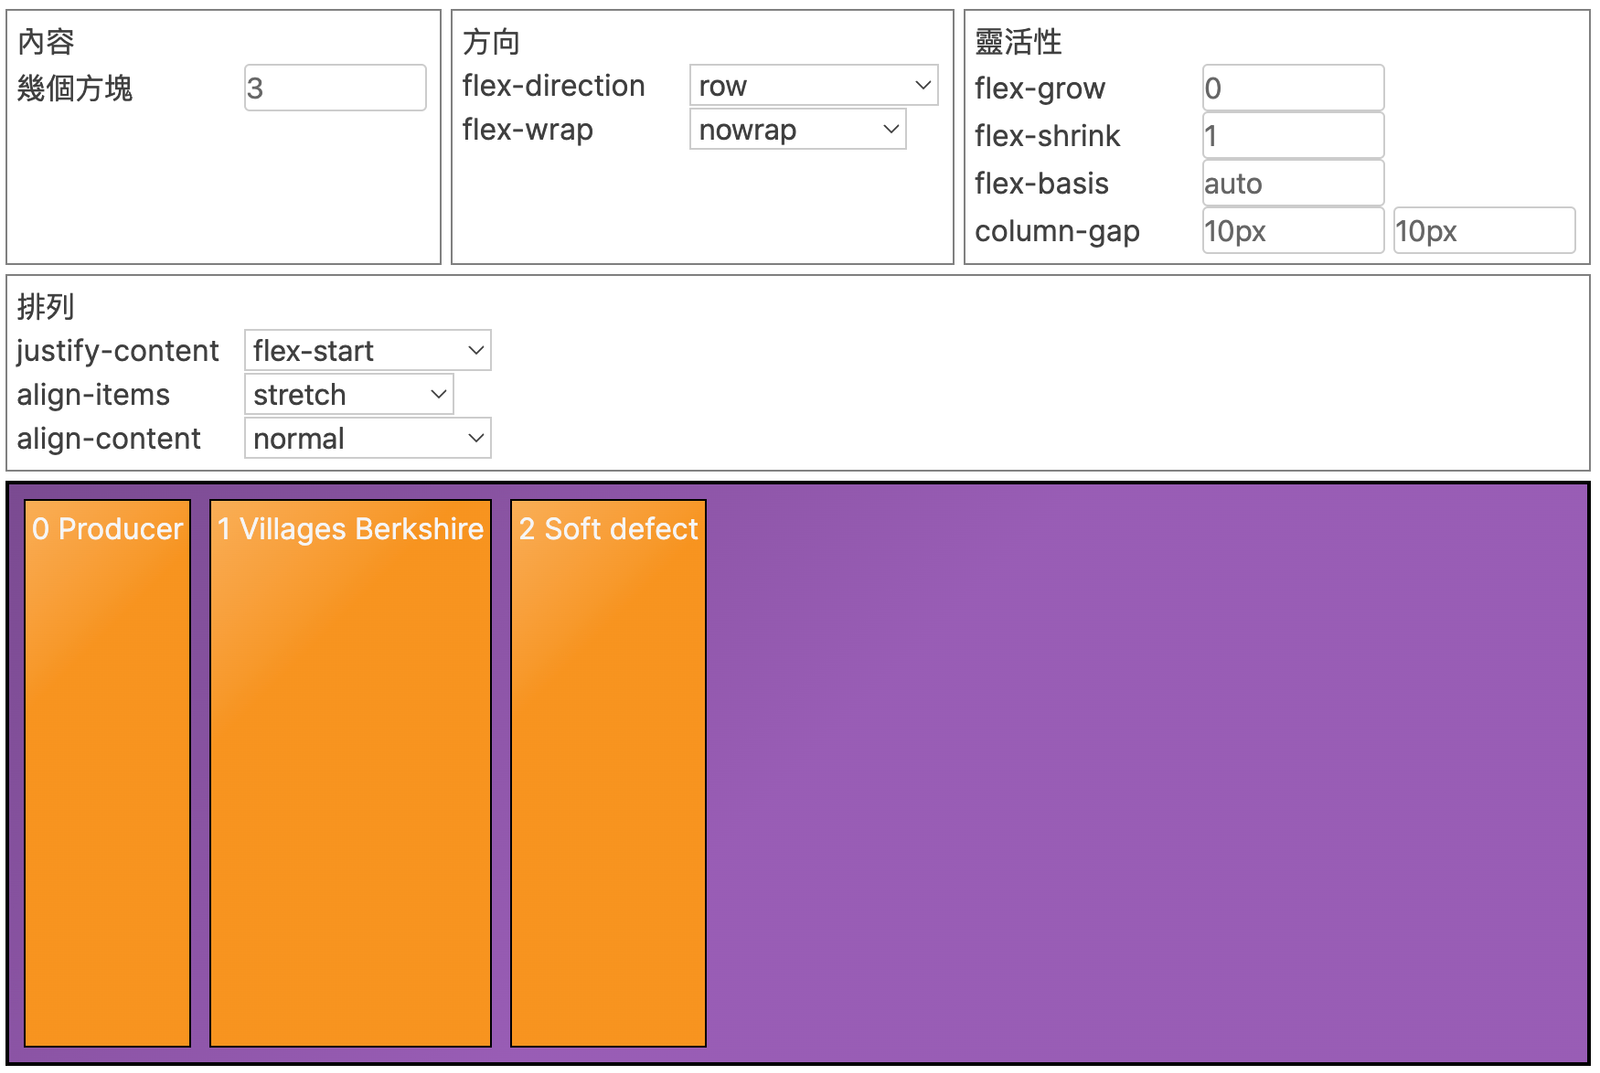Click the column-gap label text
This screenshot has width=1600, height=1073.
1057,232
